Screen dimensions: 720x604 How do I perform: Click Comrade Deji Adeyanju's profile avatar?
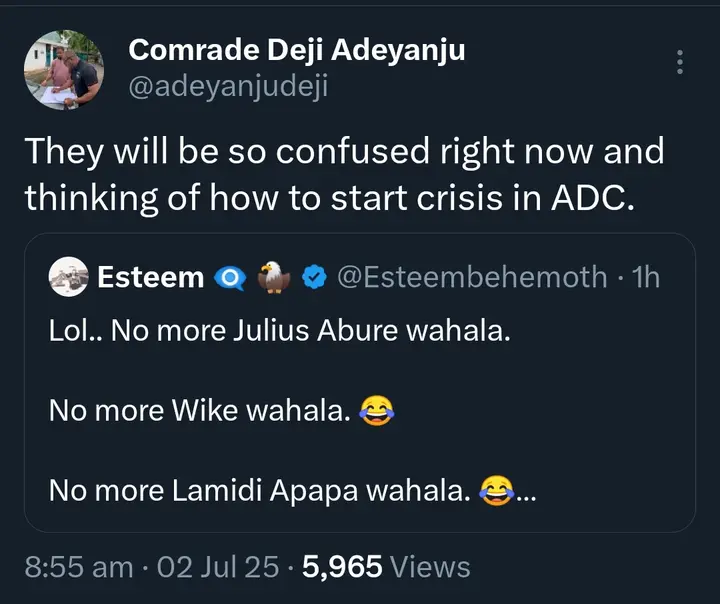(63, 70)
